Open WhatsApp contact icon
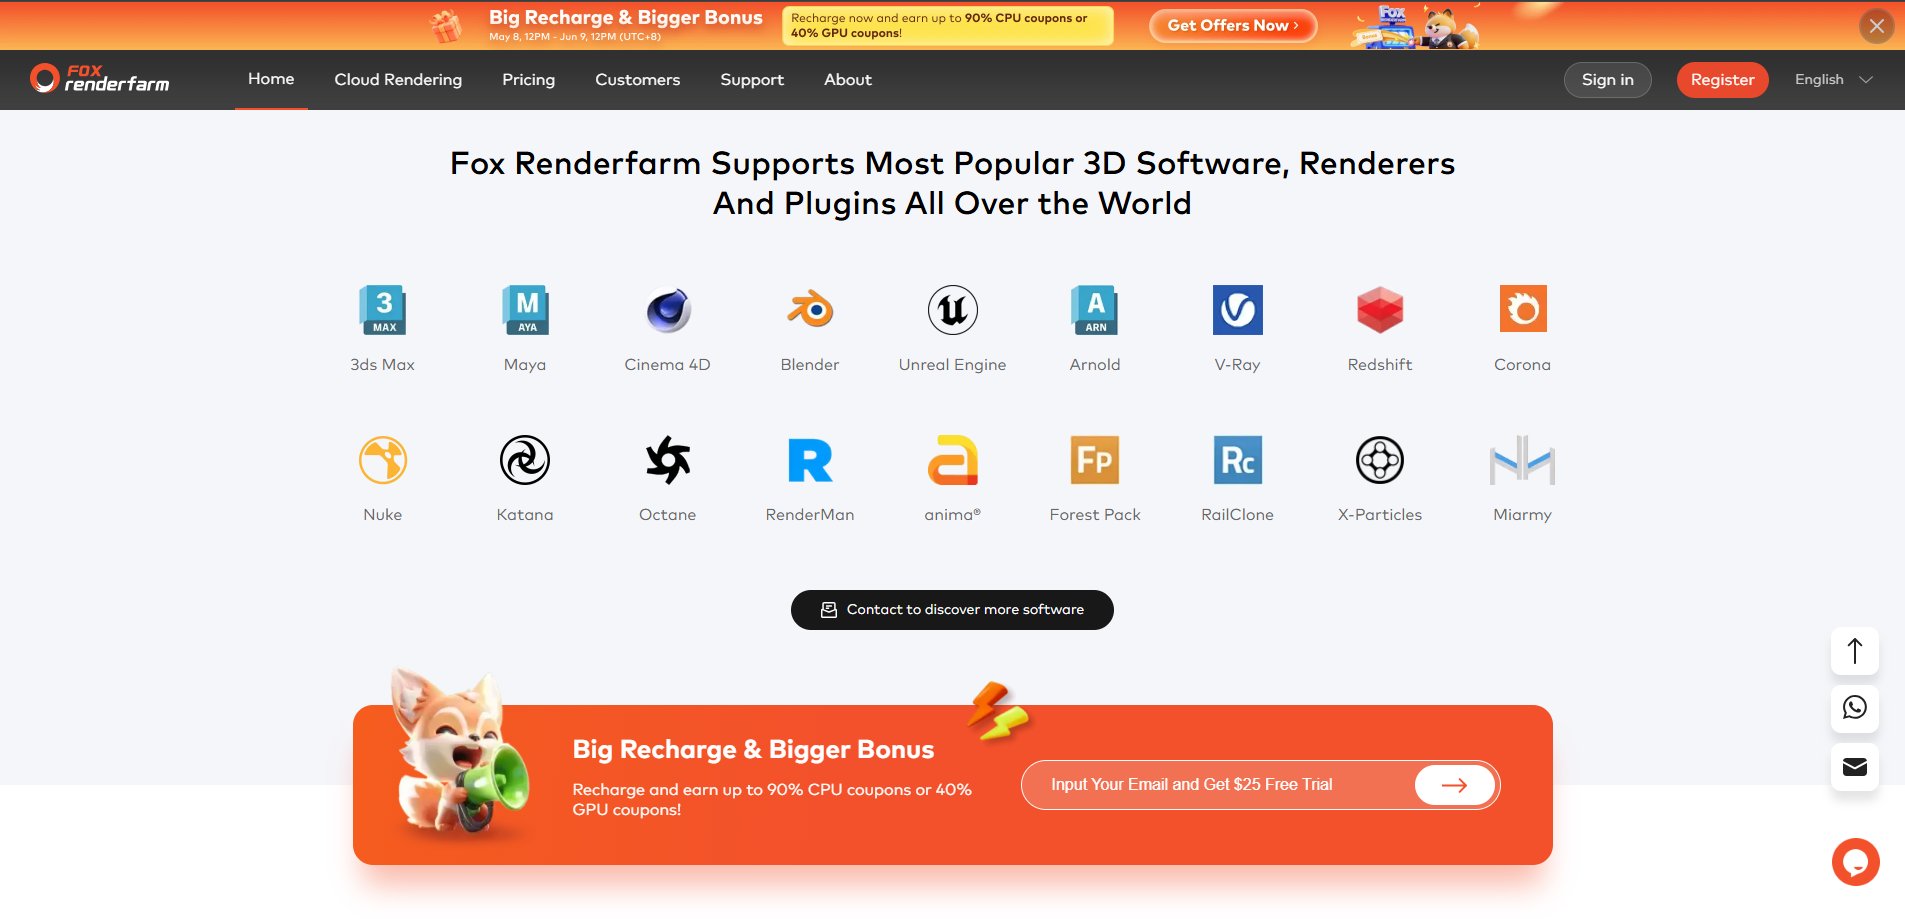Screen dimensions: 1905x919 click(1855, 708)
